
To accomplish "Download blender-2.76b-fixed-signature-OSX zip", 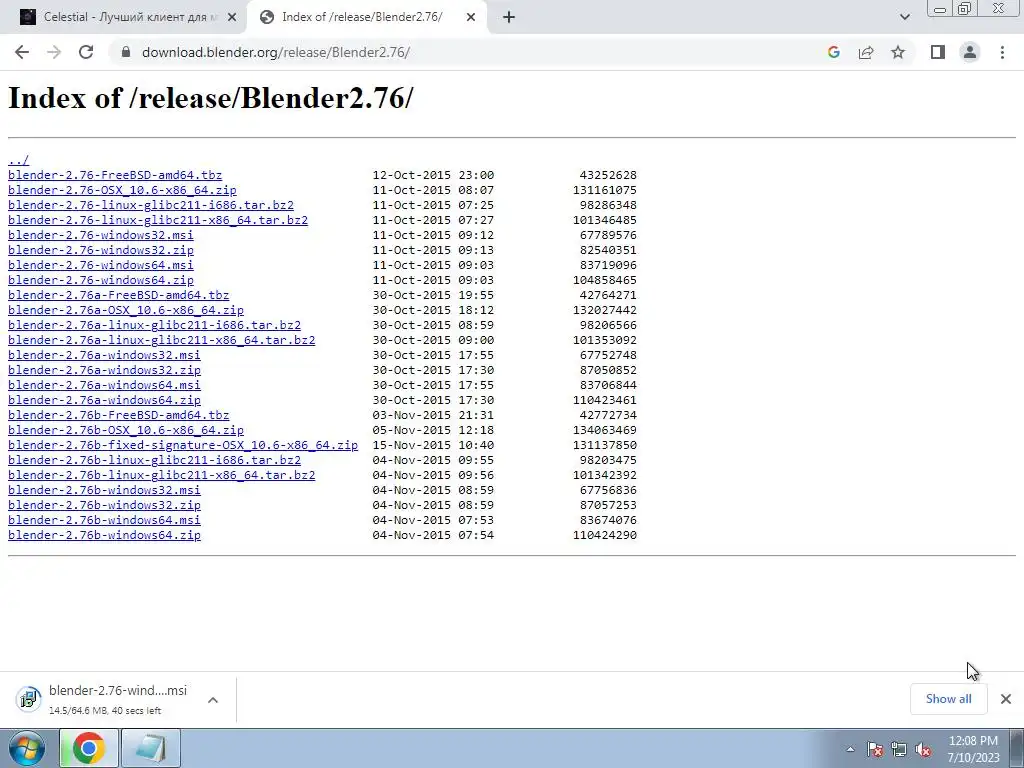I will [183, 445].
